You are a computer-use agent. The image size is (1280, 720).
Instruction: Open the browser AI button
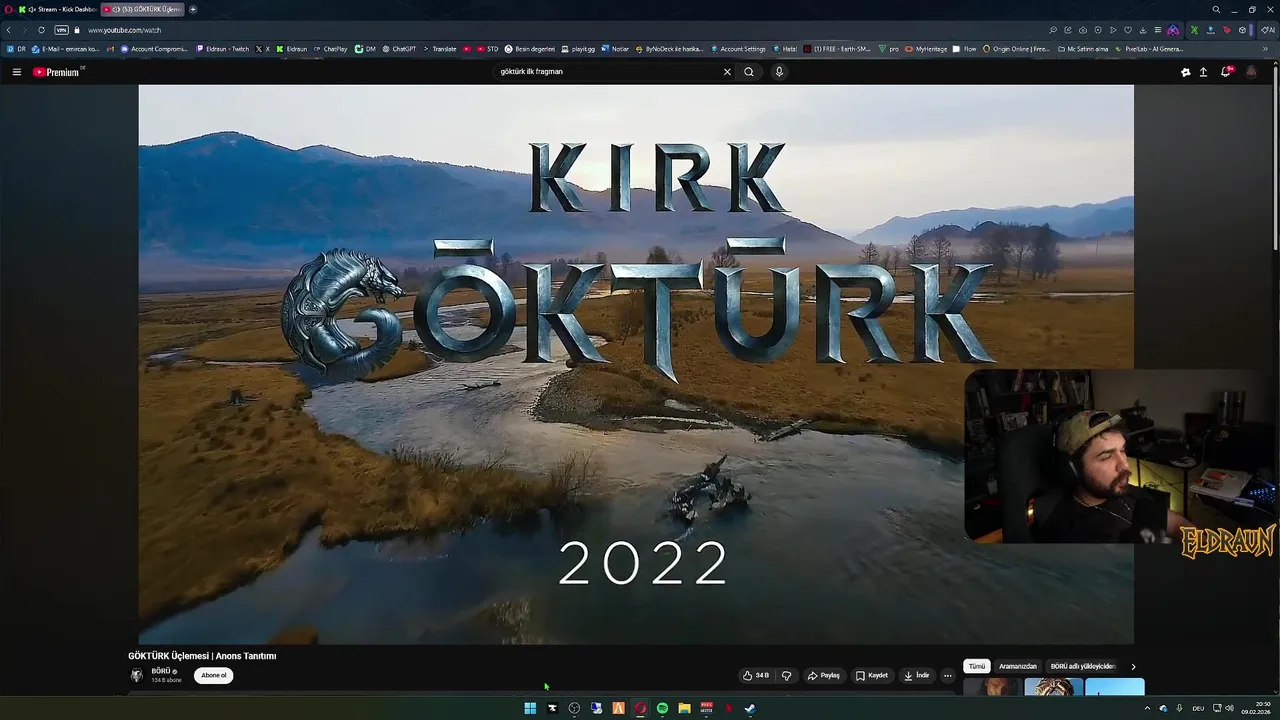[x=1269, y=30]
